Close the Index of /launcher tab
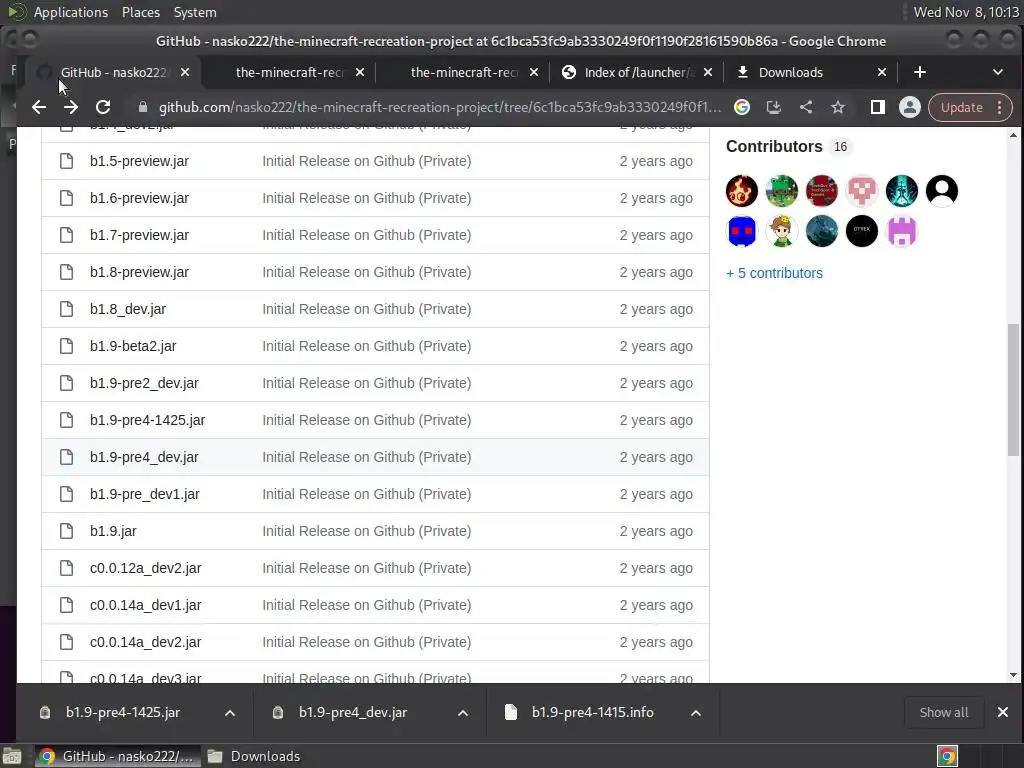This screenshot has width=1024, height=768. coord(708,72)
